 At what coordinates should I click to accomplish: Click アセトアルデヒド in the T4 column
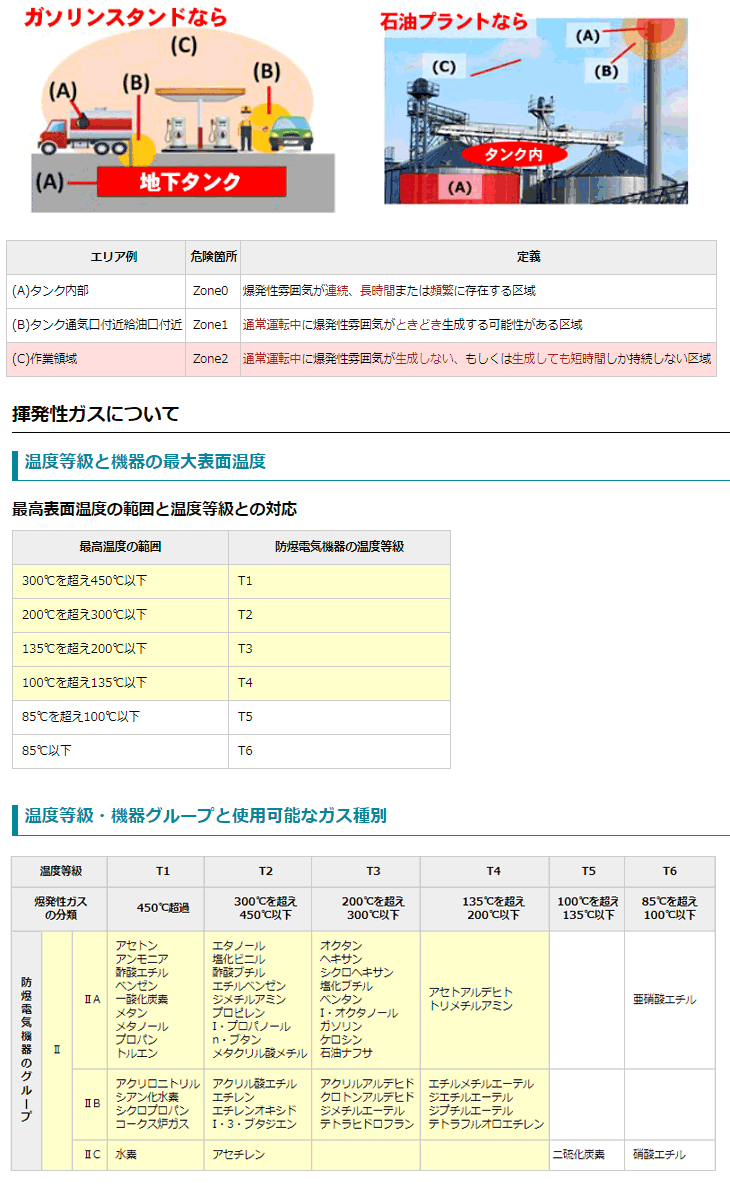pyautogui.click(x=470, y=992)
